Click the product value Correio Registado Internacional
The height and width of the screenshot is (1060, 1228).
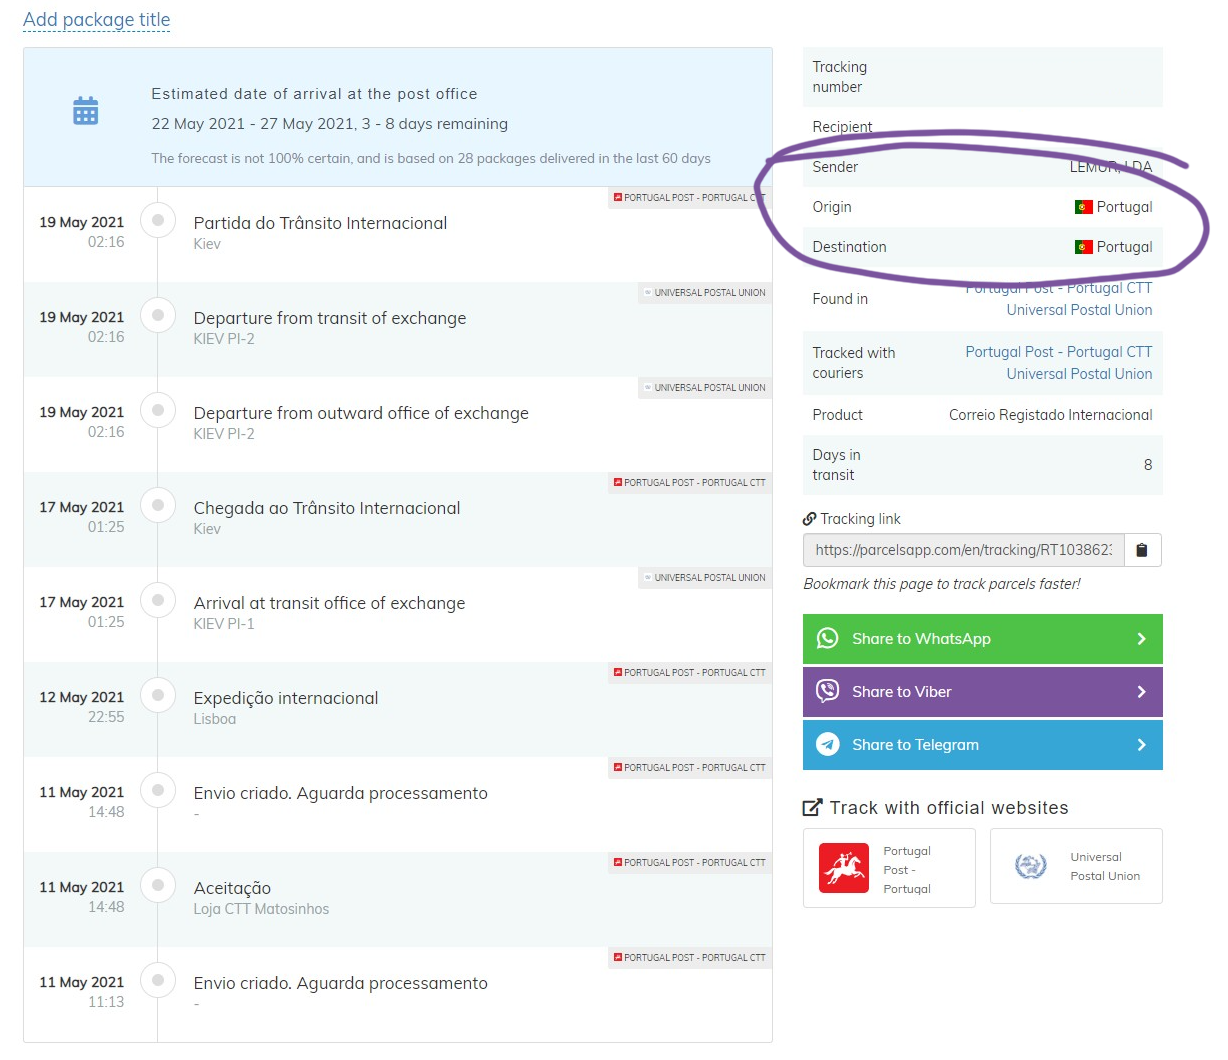tap(1051, 415)
